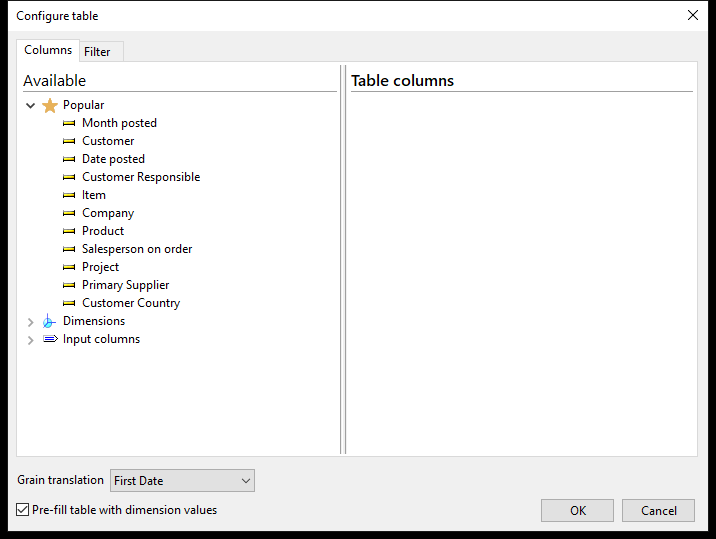
Task: Click the Input columns group label
Action: pos(101,339)
